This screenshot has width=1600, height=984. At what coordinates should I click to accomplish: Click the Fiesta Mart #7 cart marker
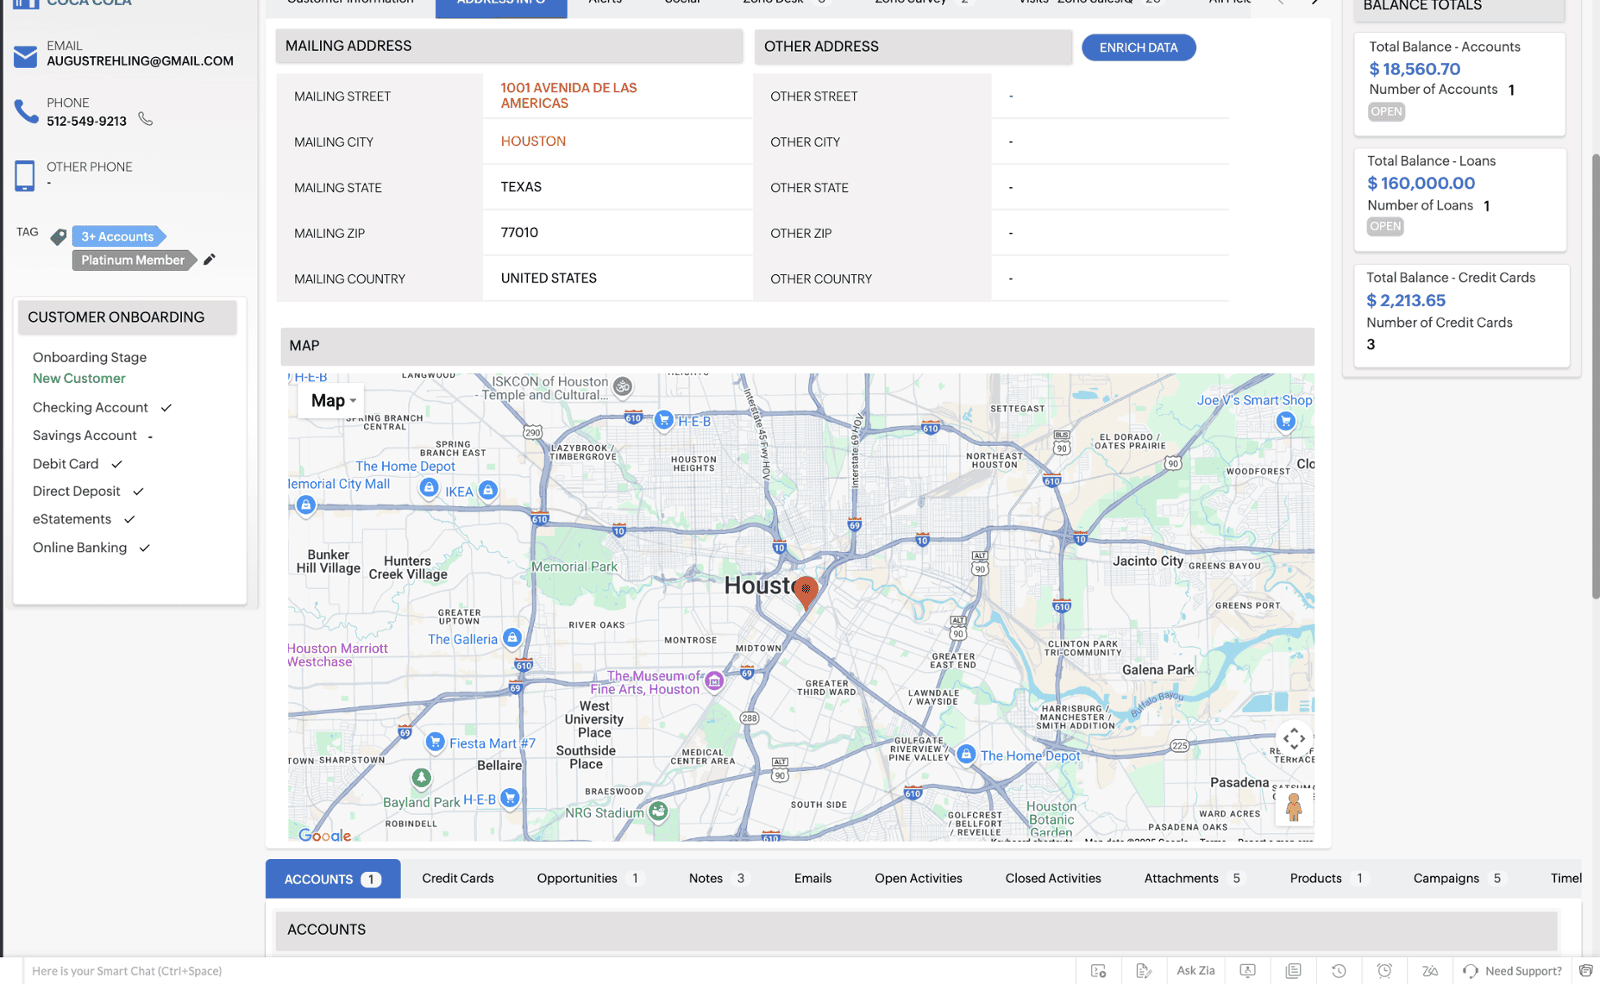point(435,741)
